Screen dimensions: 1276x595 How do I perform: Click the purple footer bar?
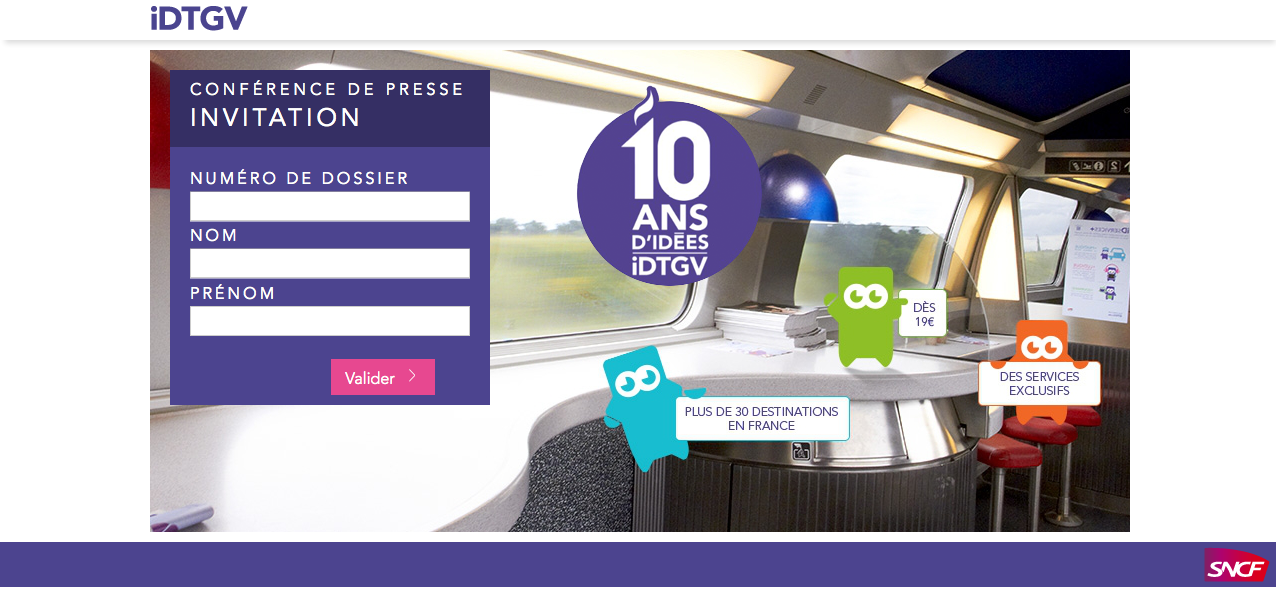coord(638,564)
